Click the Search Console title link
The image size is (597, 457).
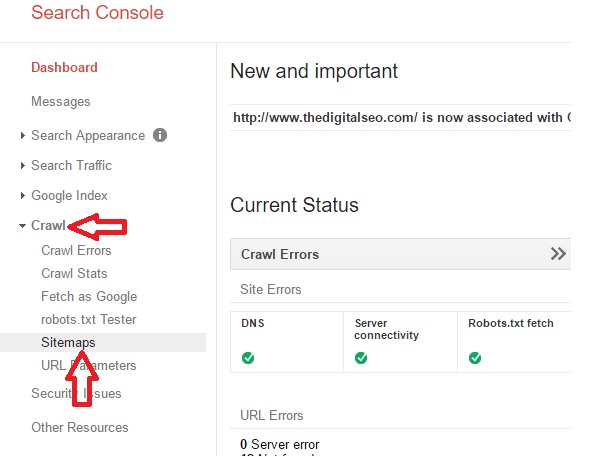point(97,13)
